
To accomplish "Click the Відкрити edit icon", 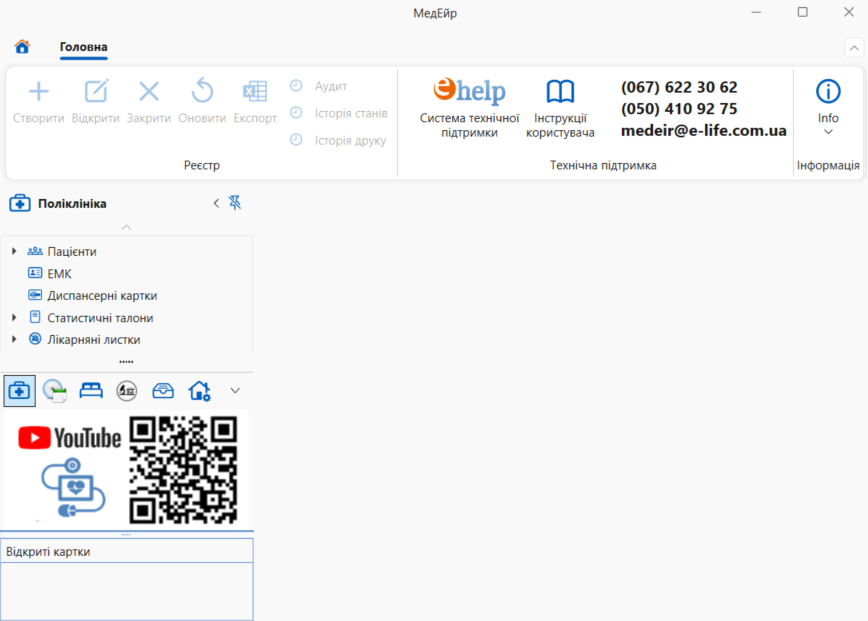I will 96,91.
